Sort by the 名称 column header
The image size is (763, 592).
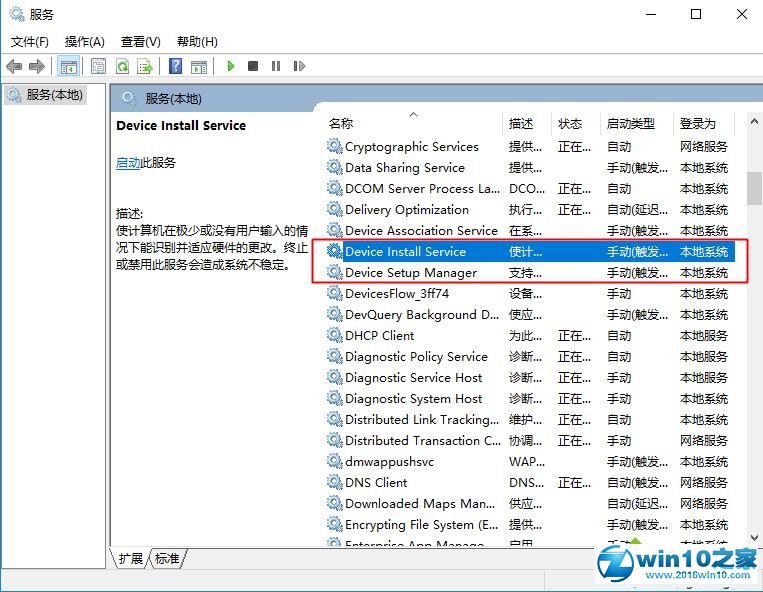tap(341, 123)
